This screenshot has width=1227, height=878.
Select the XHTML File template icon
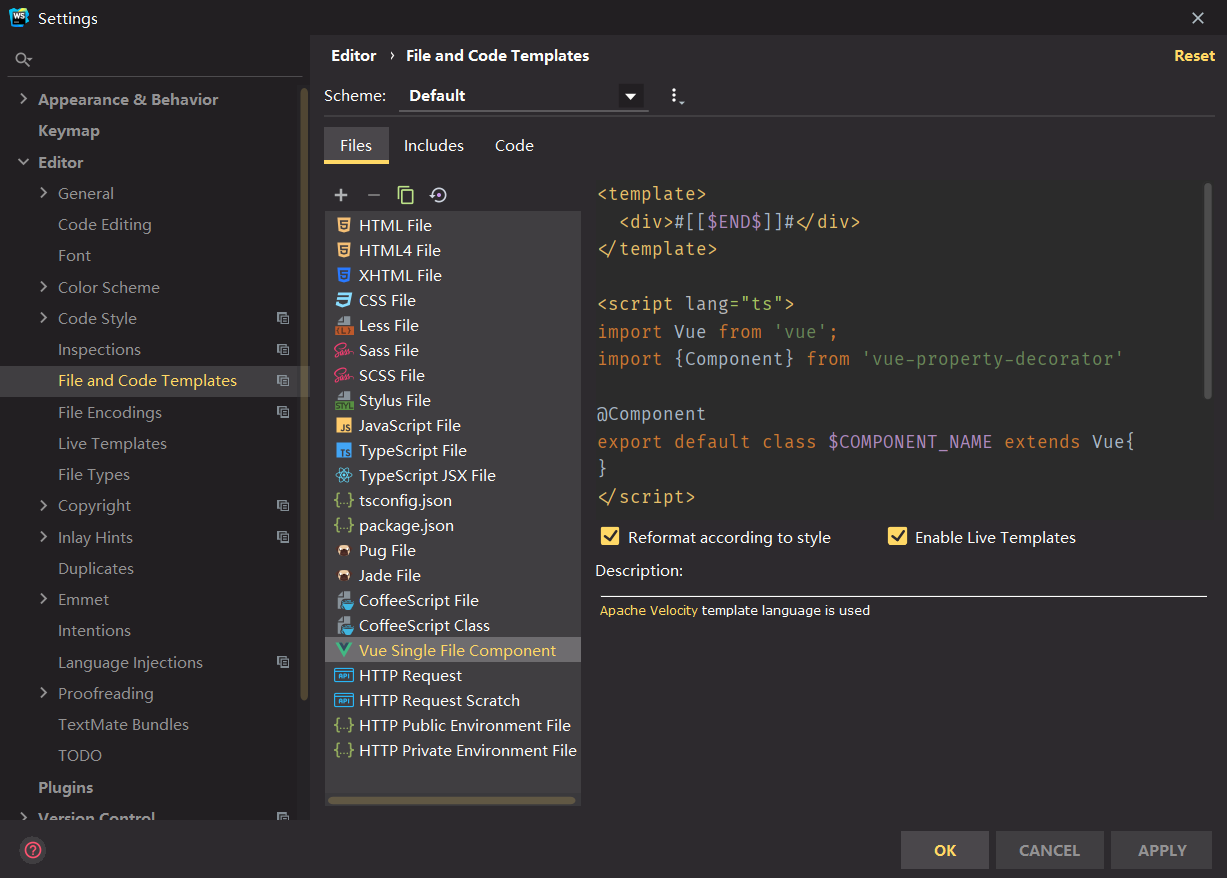point(344,275)
